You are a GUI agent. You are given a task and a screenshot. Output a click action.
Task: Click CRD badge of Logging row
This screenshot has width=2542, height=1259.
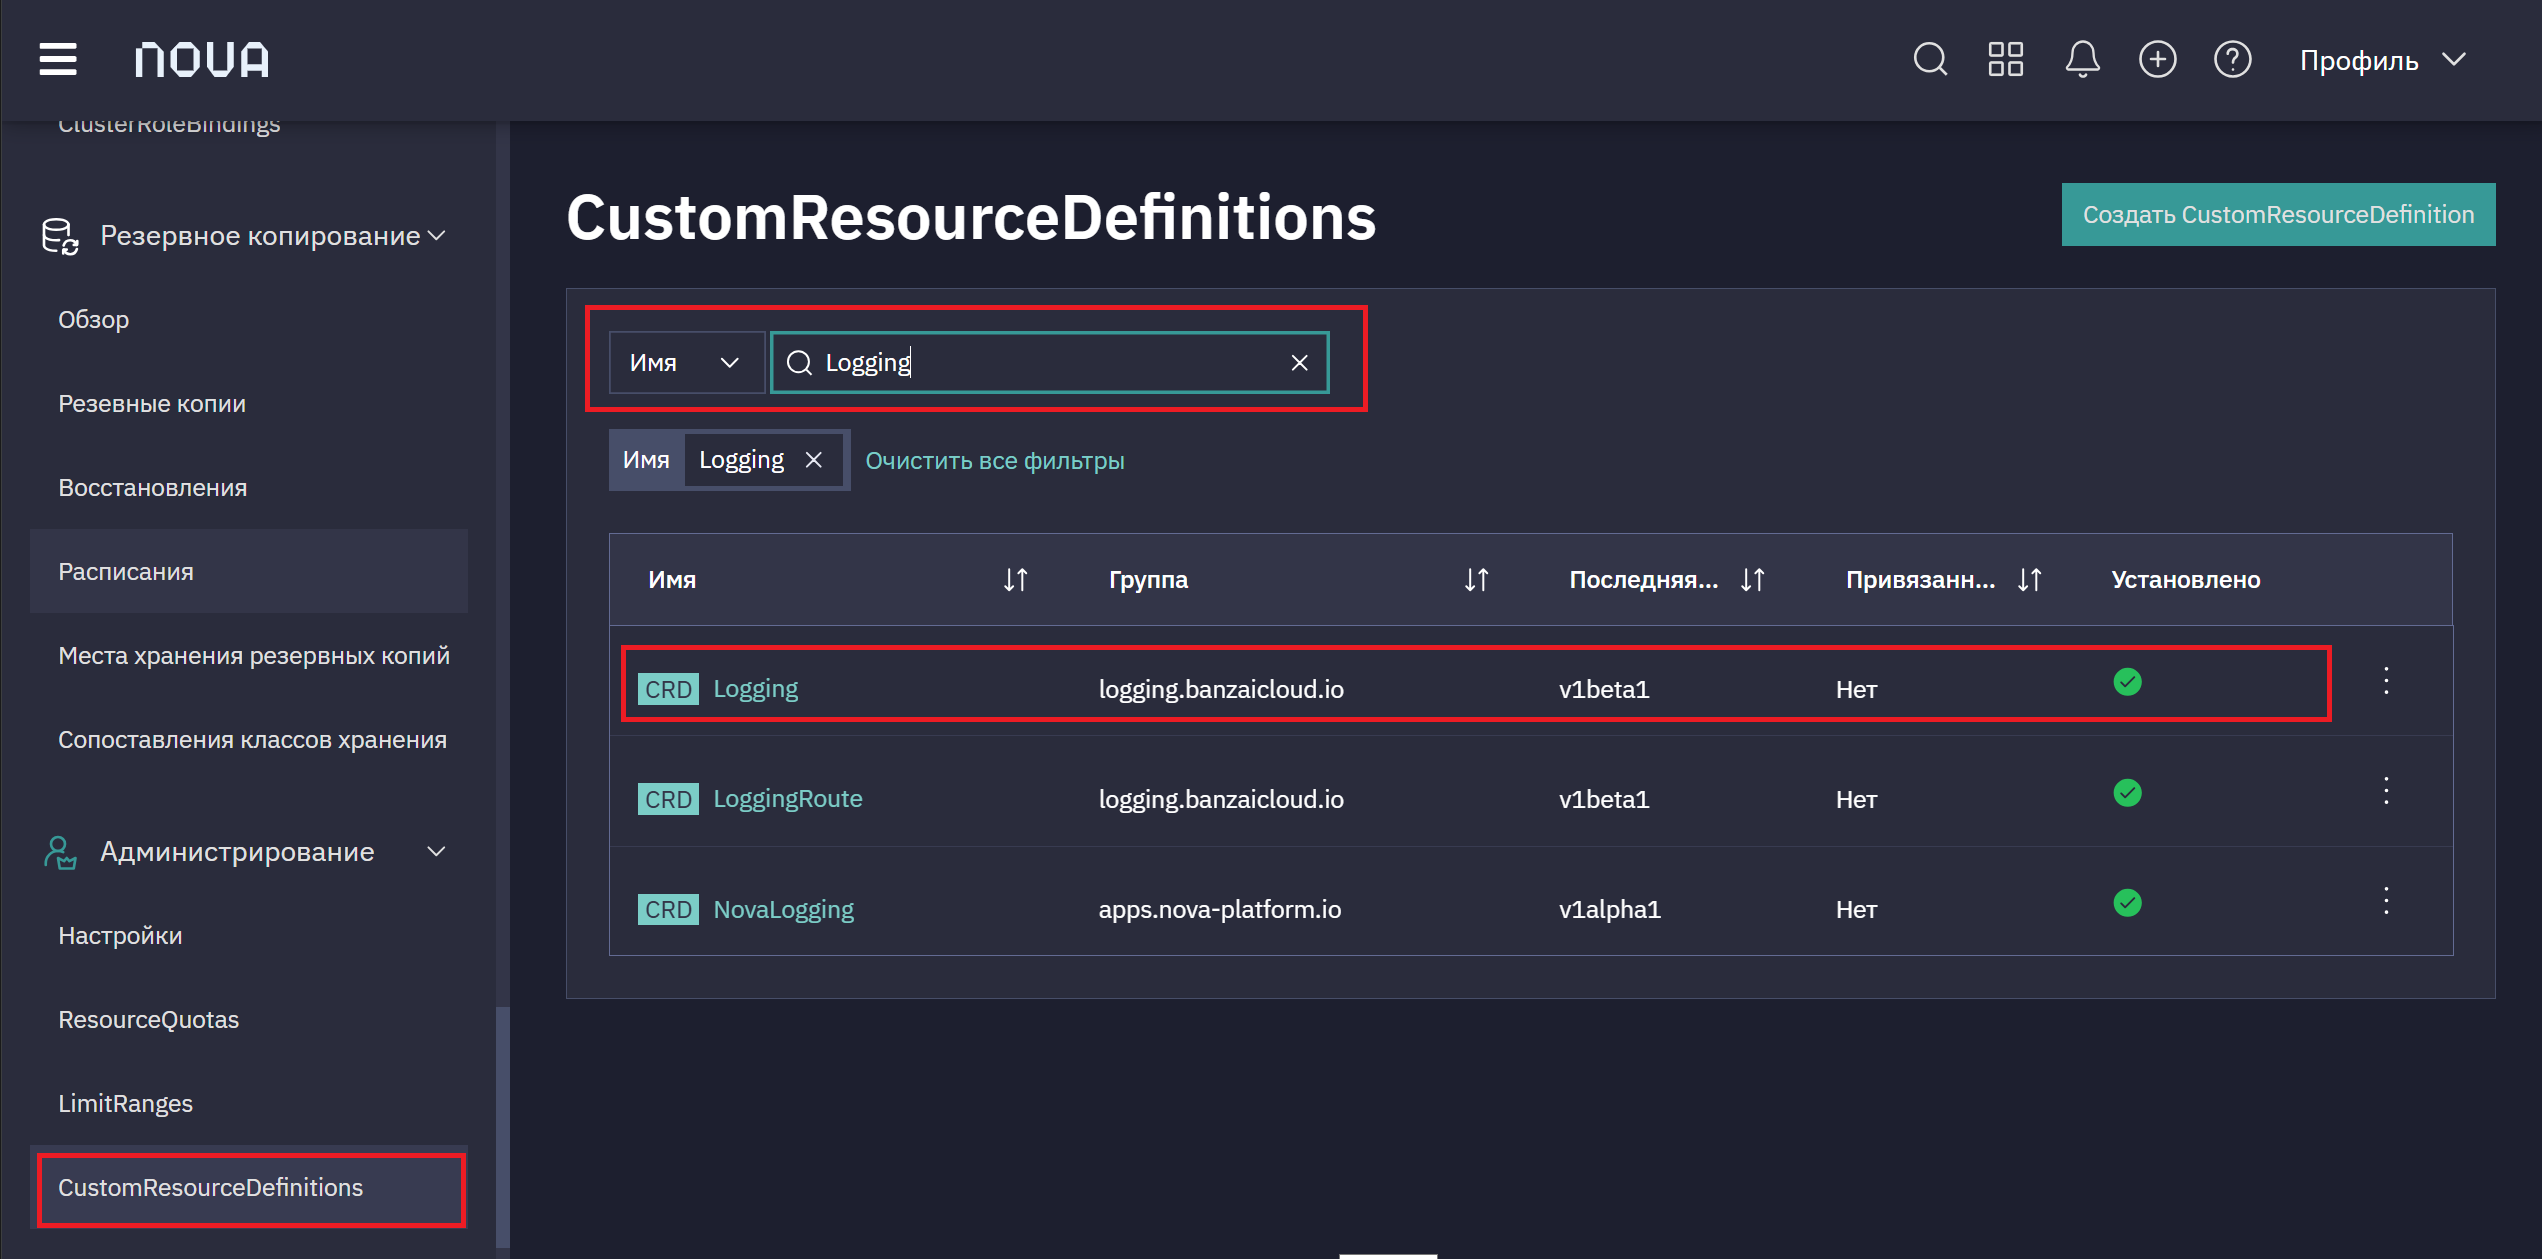(x=668, y=689)
